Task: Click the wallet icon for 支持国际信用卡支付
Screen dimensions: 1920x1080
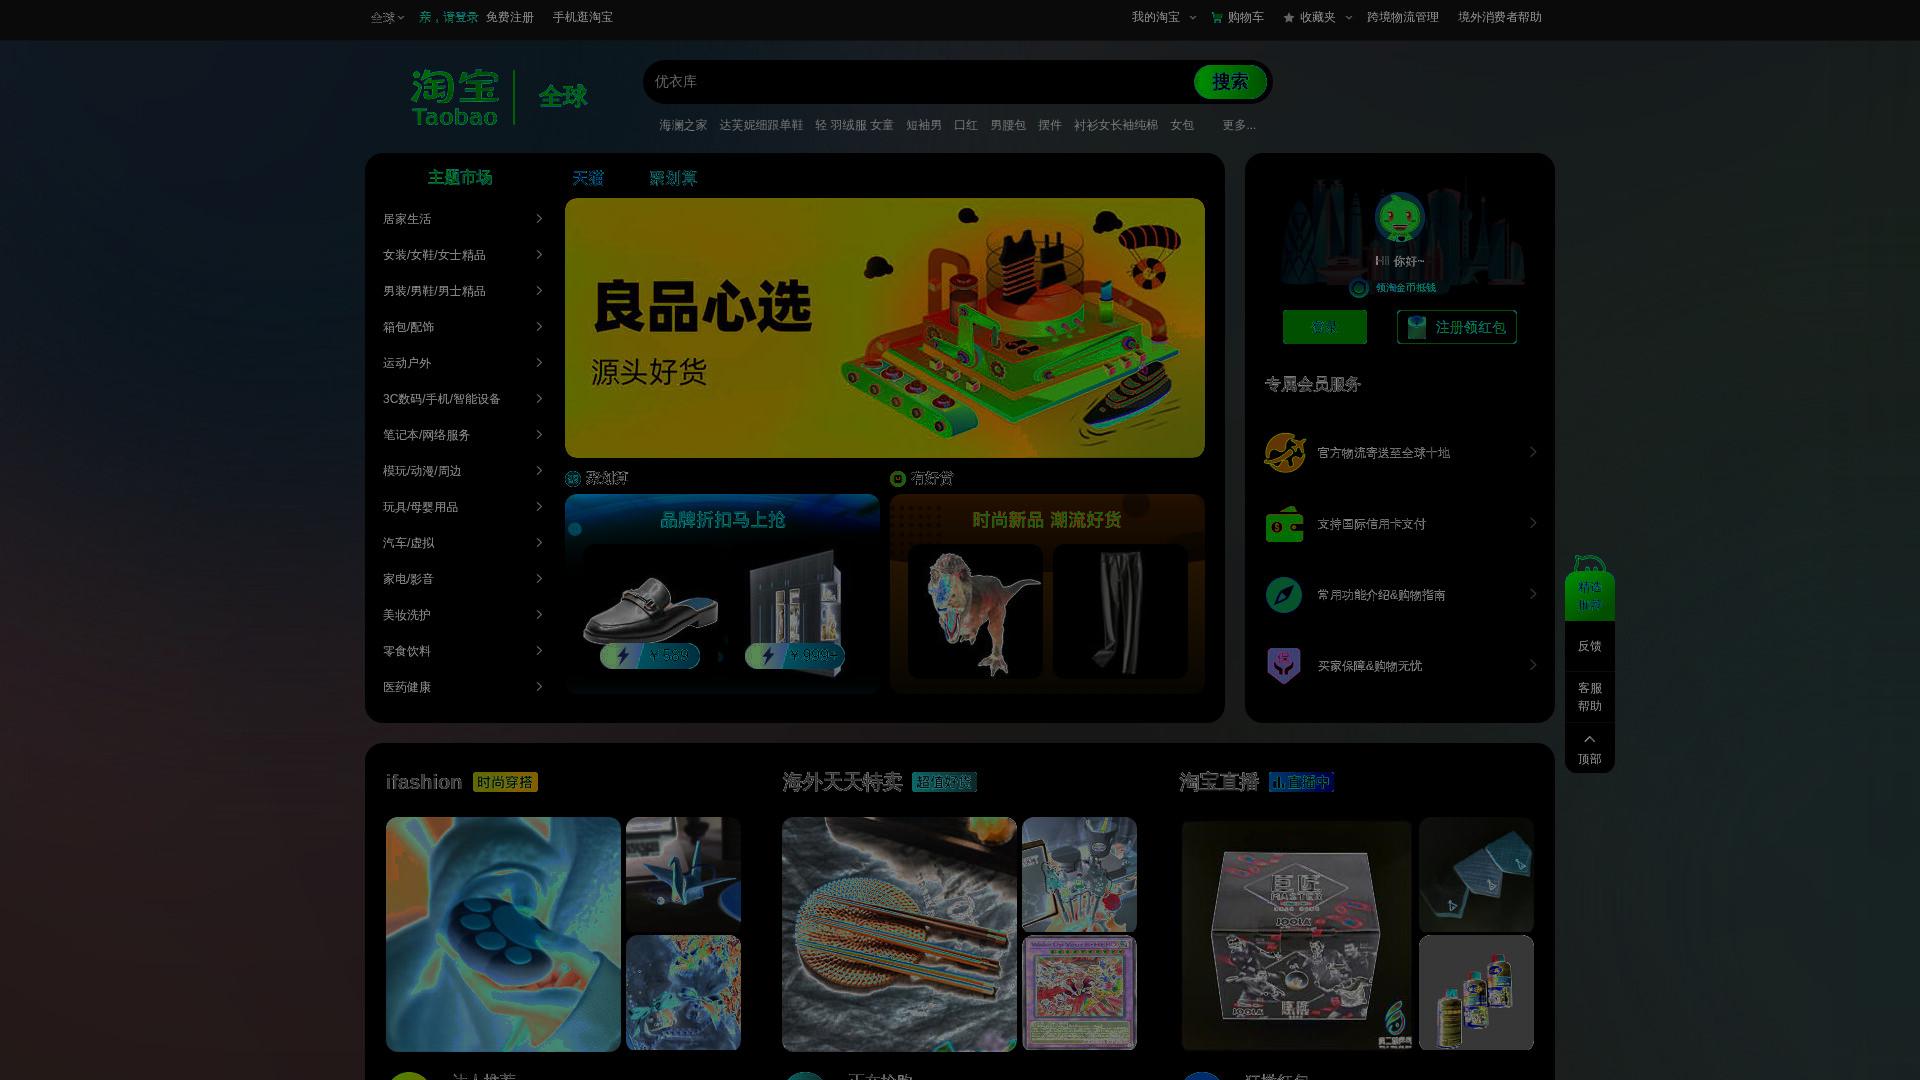Action: 1285,524
